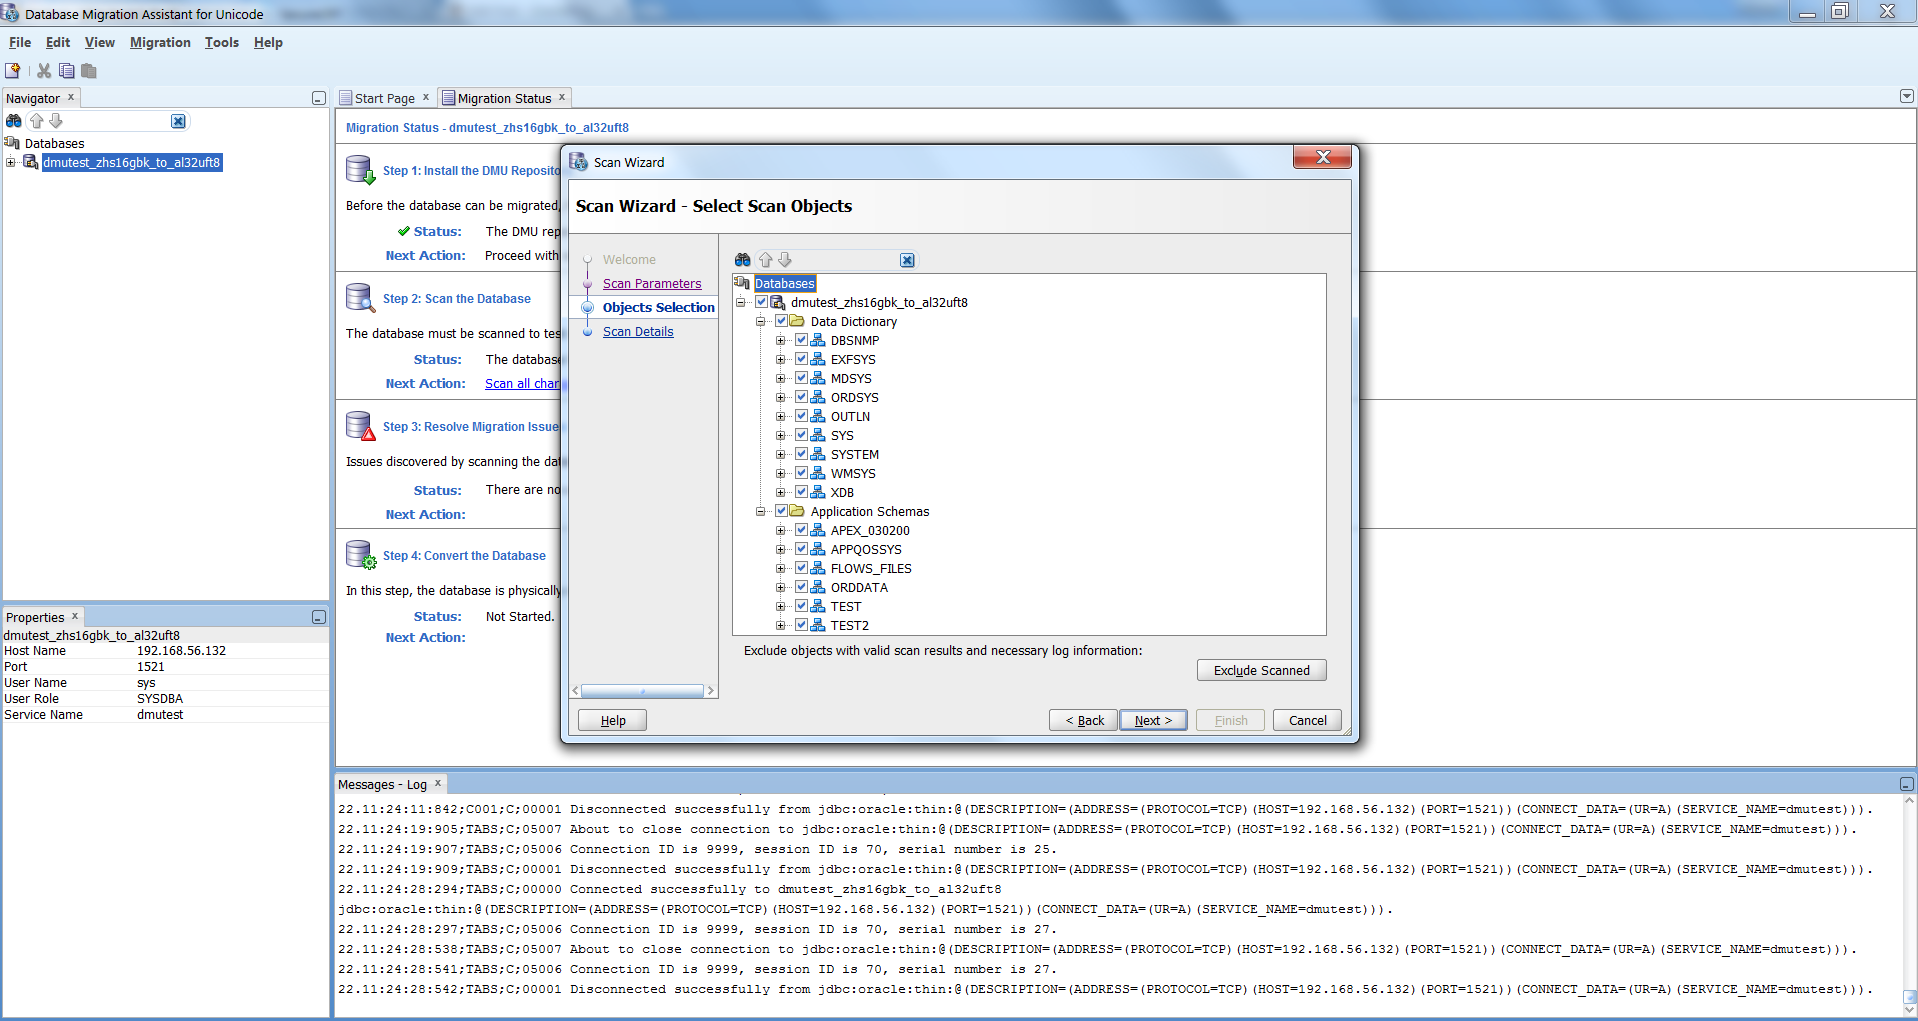This screenshot has width=1918, height=1021.
Task: Click the wizard steps horizontal scrollbar
Action: click(x=643, y=691)
